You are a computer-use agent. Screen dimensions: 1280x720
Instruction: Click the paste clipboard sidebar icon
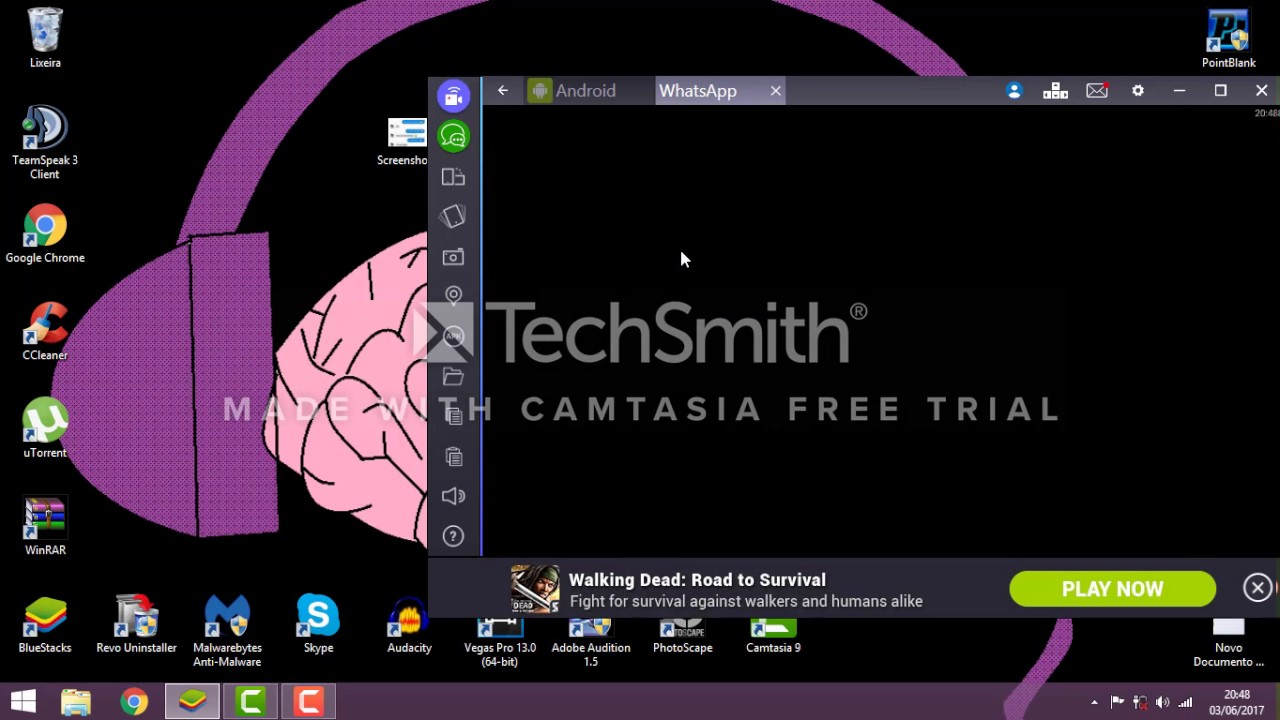tap(453, 456)
